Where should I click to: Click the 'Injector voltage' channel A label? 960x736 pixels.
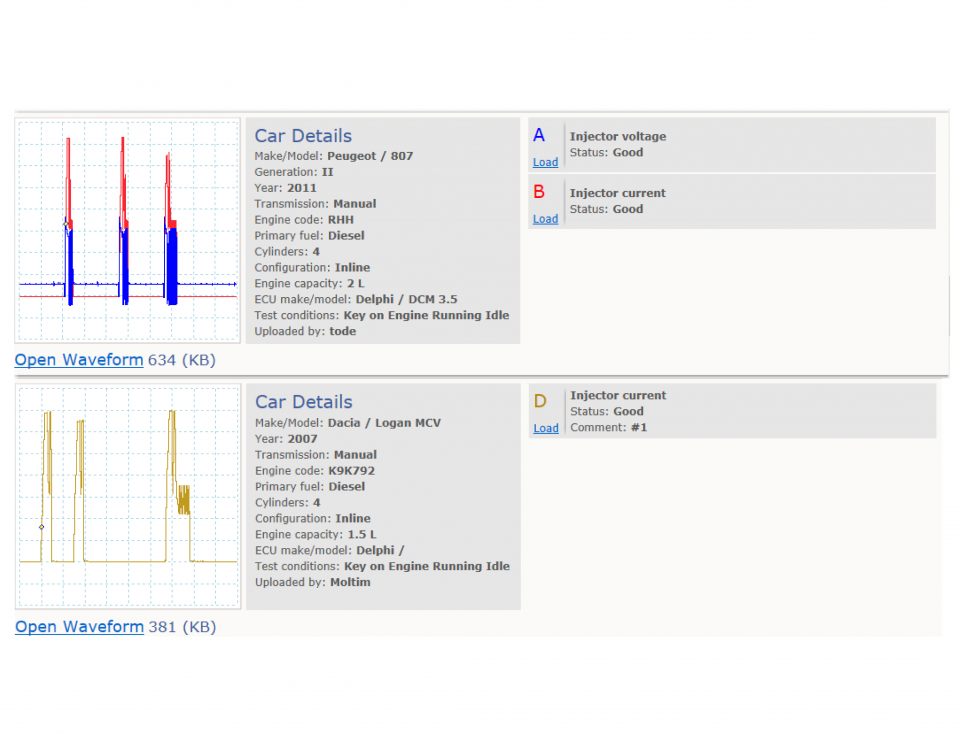point(618,137)
